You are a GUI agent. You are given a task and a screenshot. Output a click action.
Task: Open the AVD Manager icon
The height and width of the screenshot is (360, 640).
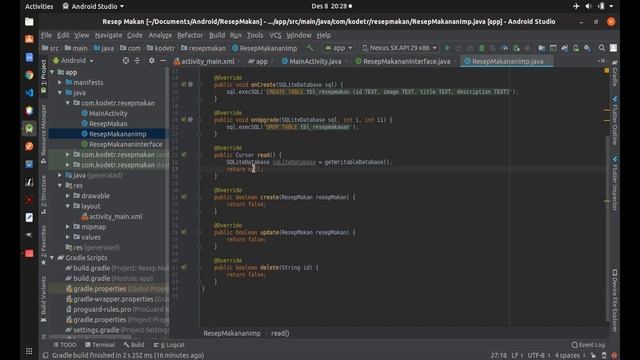pos(576,48)
